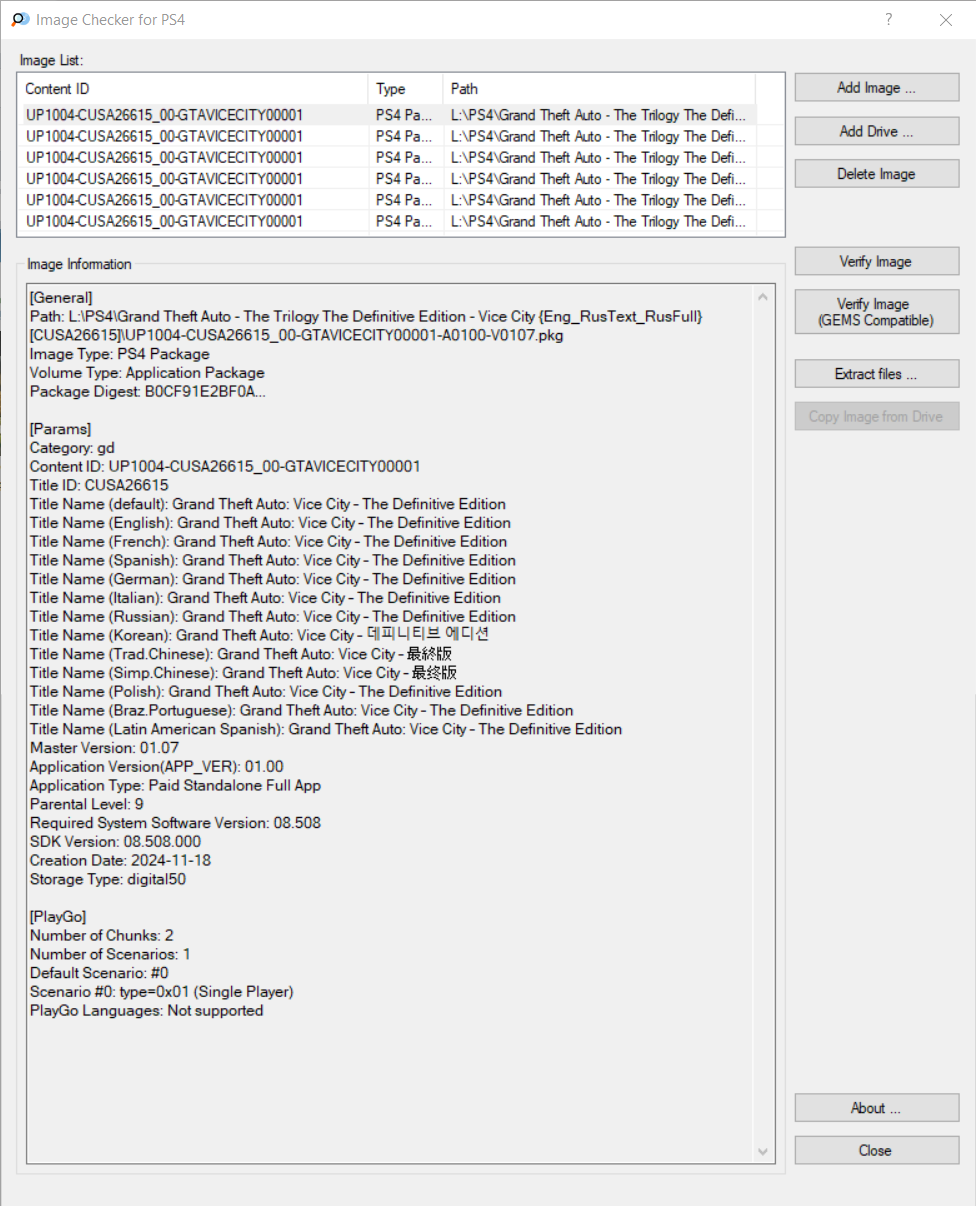Click the Delete Image button
The width and height of the screenshot is (976, 1206).
877,174
